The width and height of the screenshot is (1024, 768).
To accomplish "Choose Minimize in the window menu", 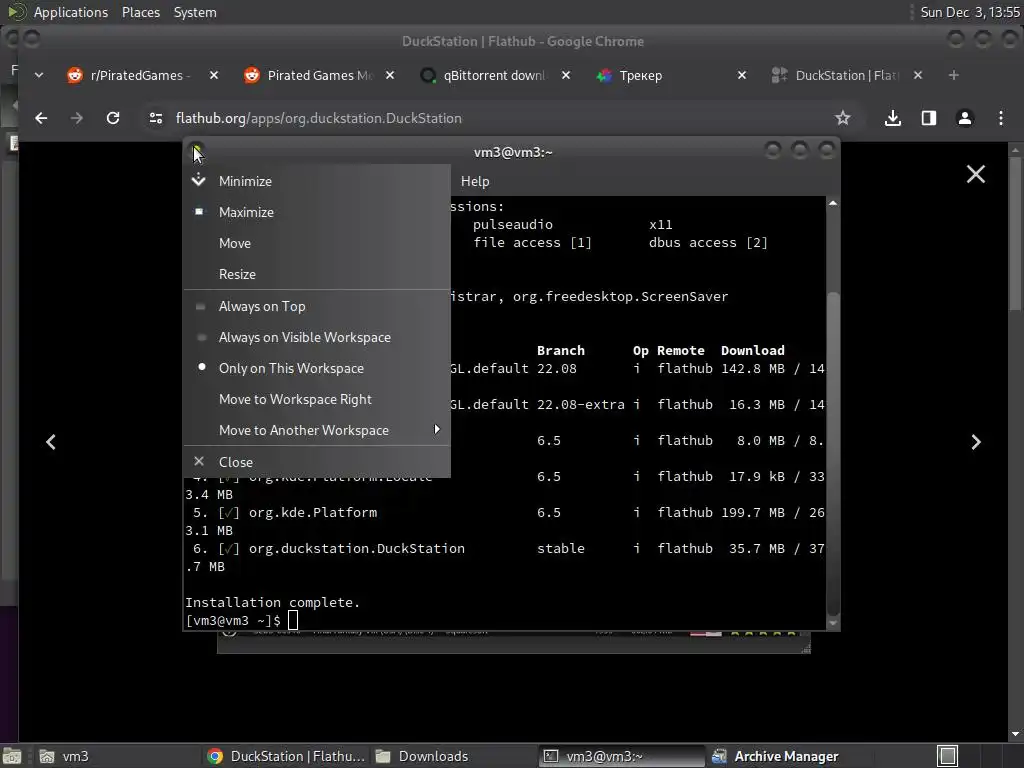I will click(x=317, y=181).
